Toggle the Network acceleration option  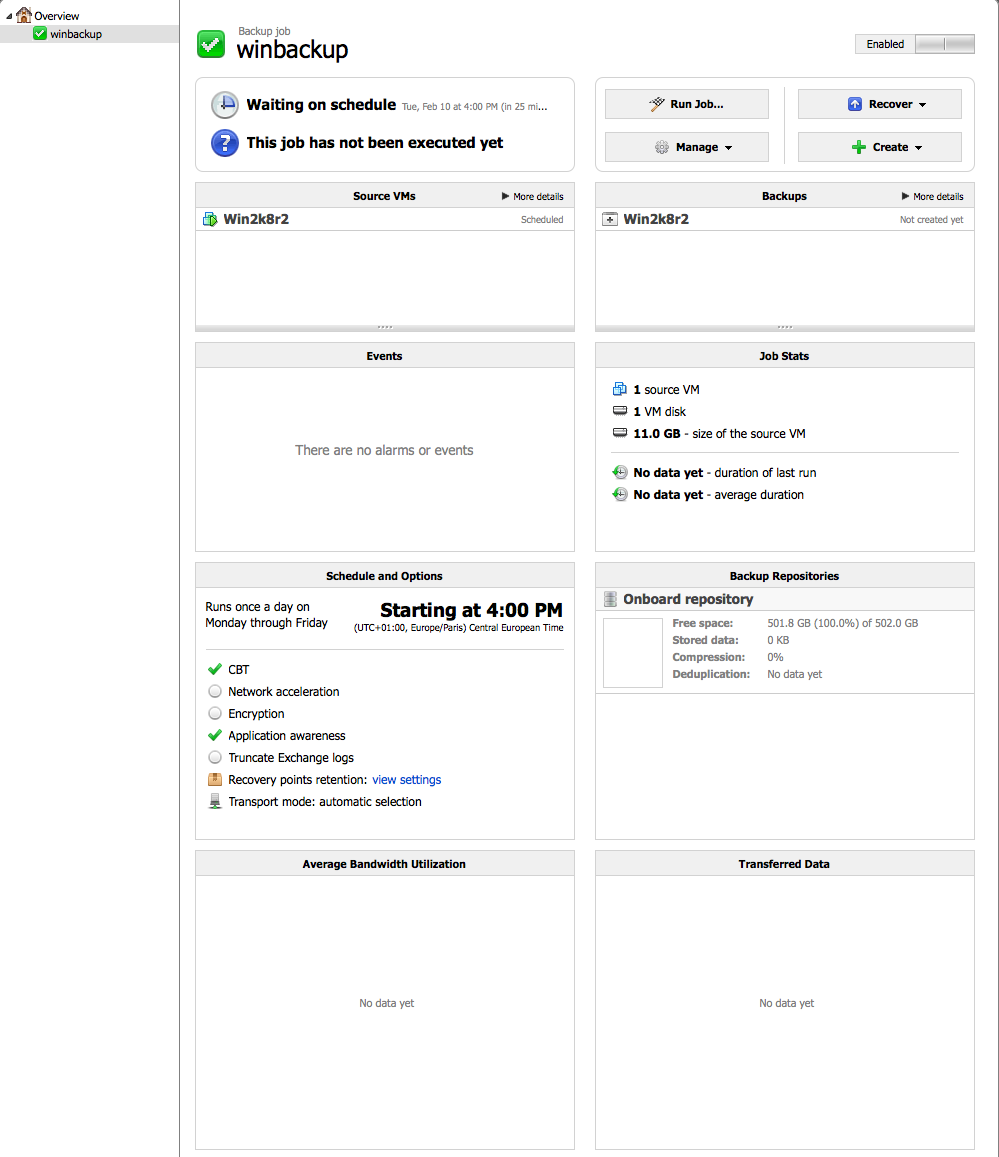(215, 691)
